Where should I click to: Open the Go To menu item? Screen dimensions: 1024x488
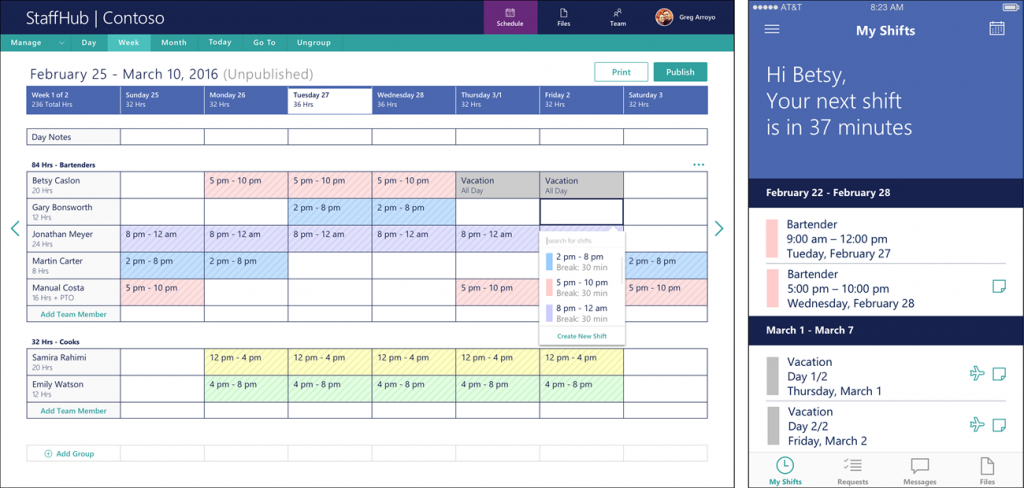pos(264,42)
